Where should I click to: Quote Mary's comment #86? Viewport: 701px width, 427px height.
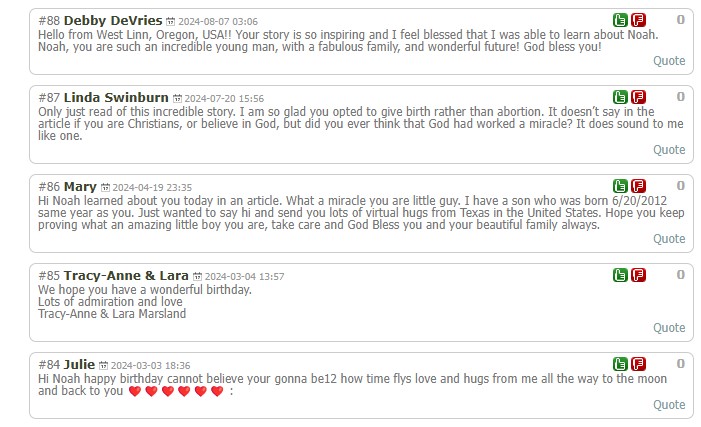(x=669, y=239)
